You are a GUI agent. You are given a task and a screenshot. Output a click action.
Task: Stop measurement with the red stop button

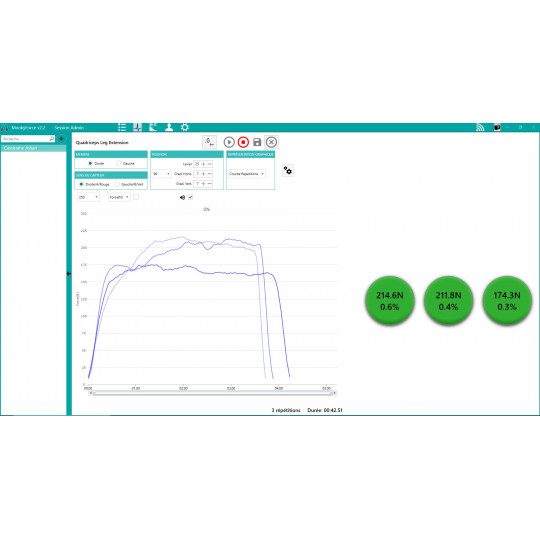(x=243, y=142)
